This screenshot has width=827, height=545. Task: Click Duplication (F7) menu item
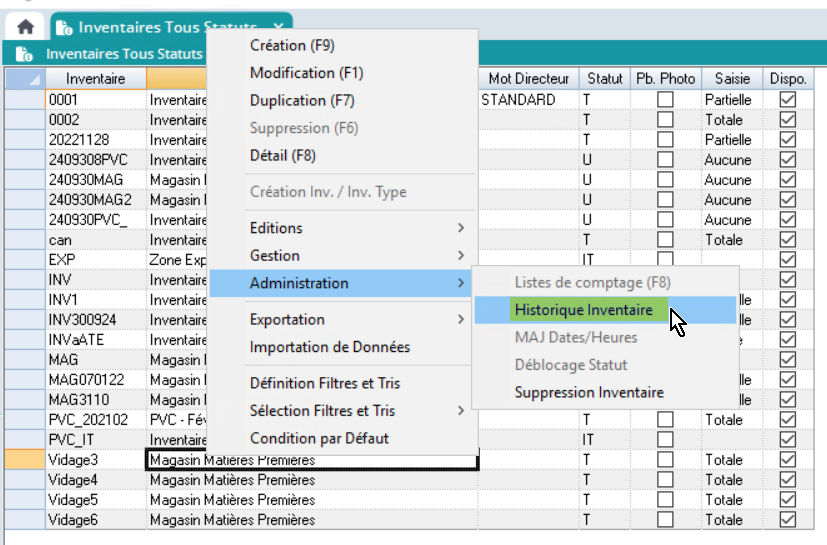(302, 101)
